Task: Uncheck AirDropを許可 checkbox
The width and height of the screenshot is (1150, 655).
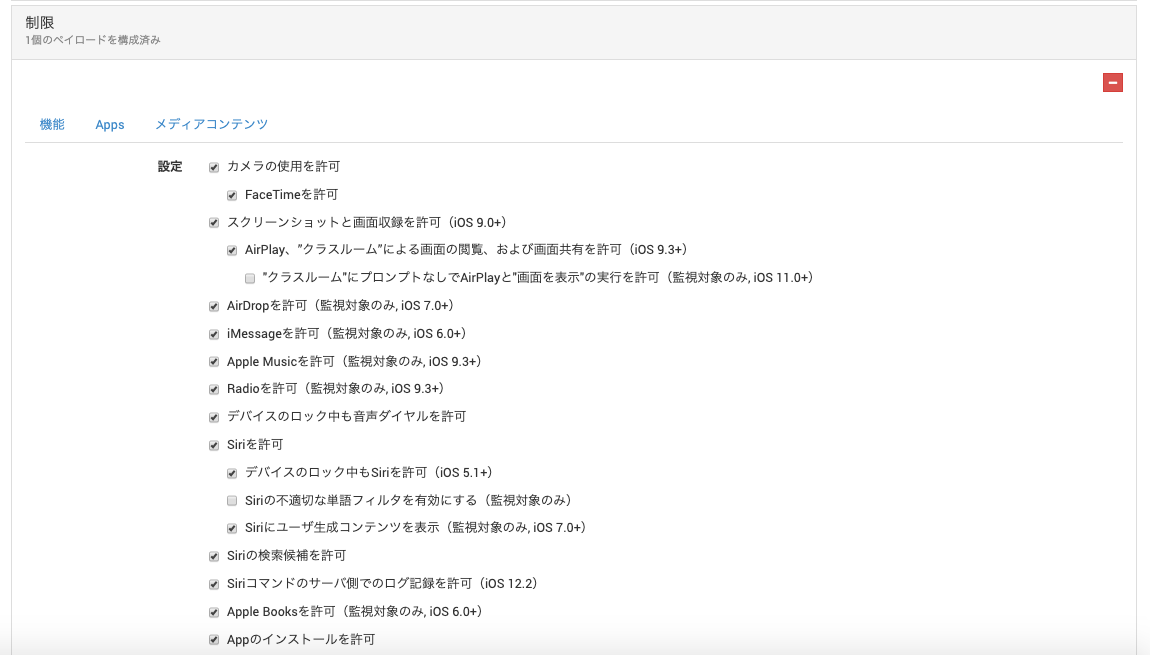Action: 214,306
